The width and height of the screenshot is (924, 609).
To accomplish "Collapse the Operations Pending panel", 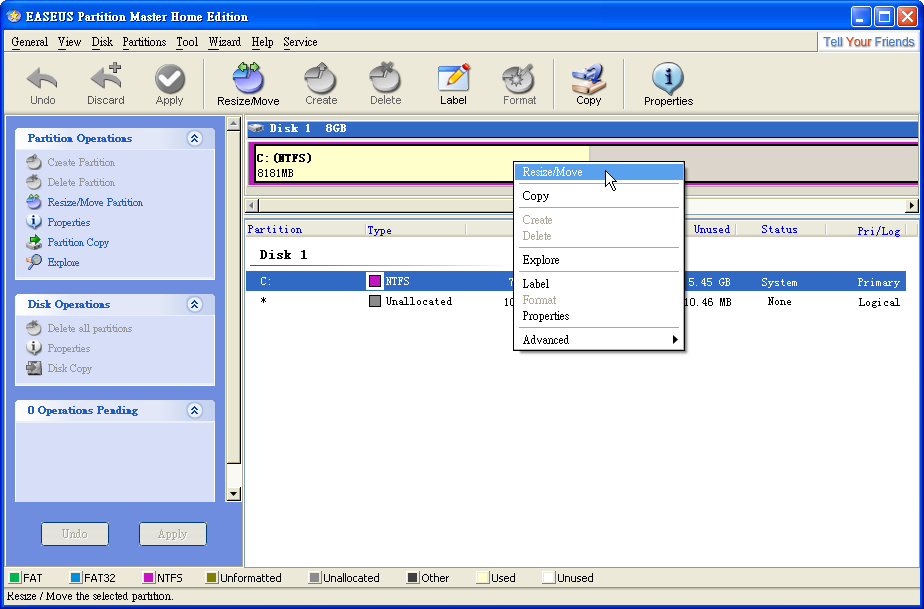I will click(194, 410).
